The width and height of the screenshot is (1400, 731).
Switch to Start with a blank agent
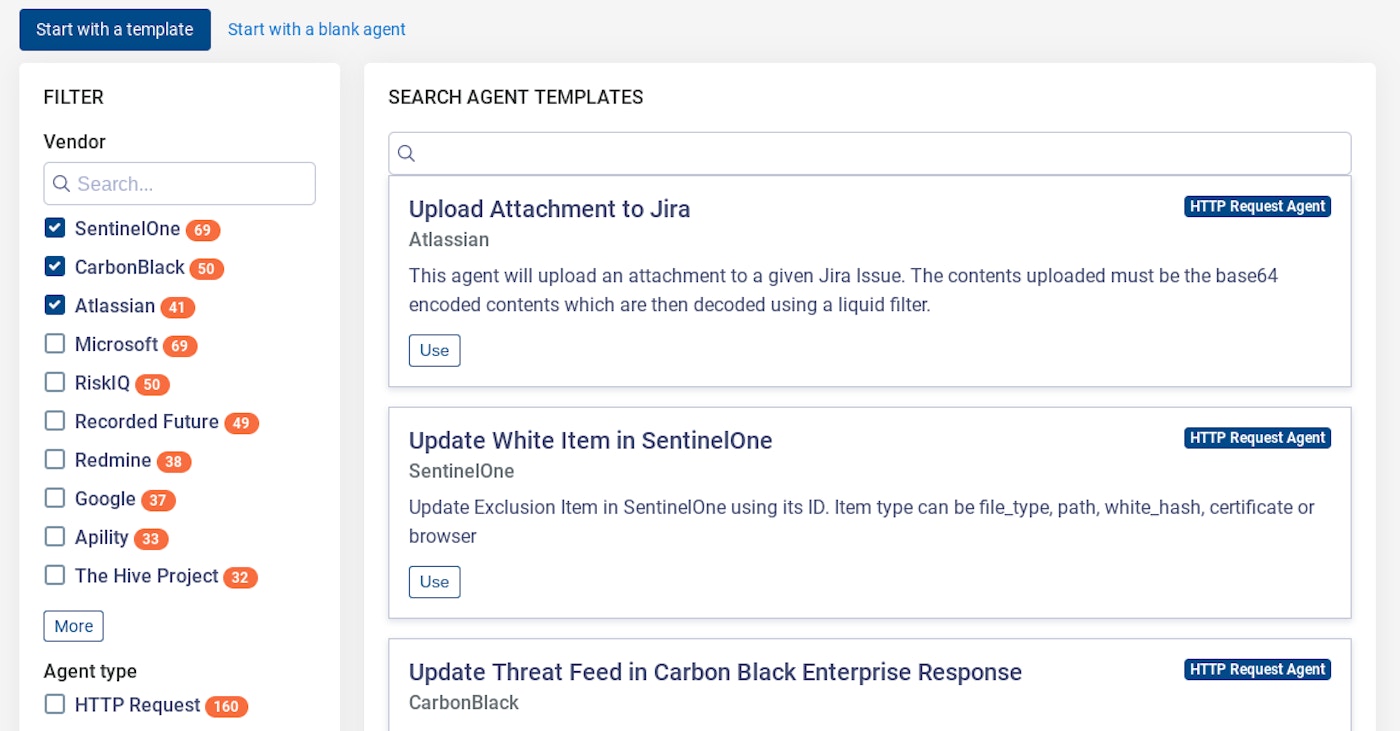tap(317, 30)
